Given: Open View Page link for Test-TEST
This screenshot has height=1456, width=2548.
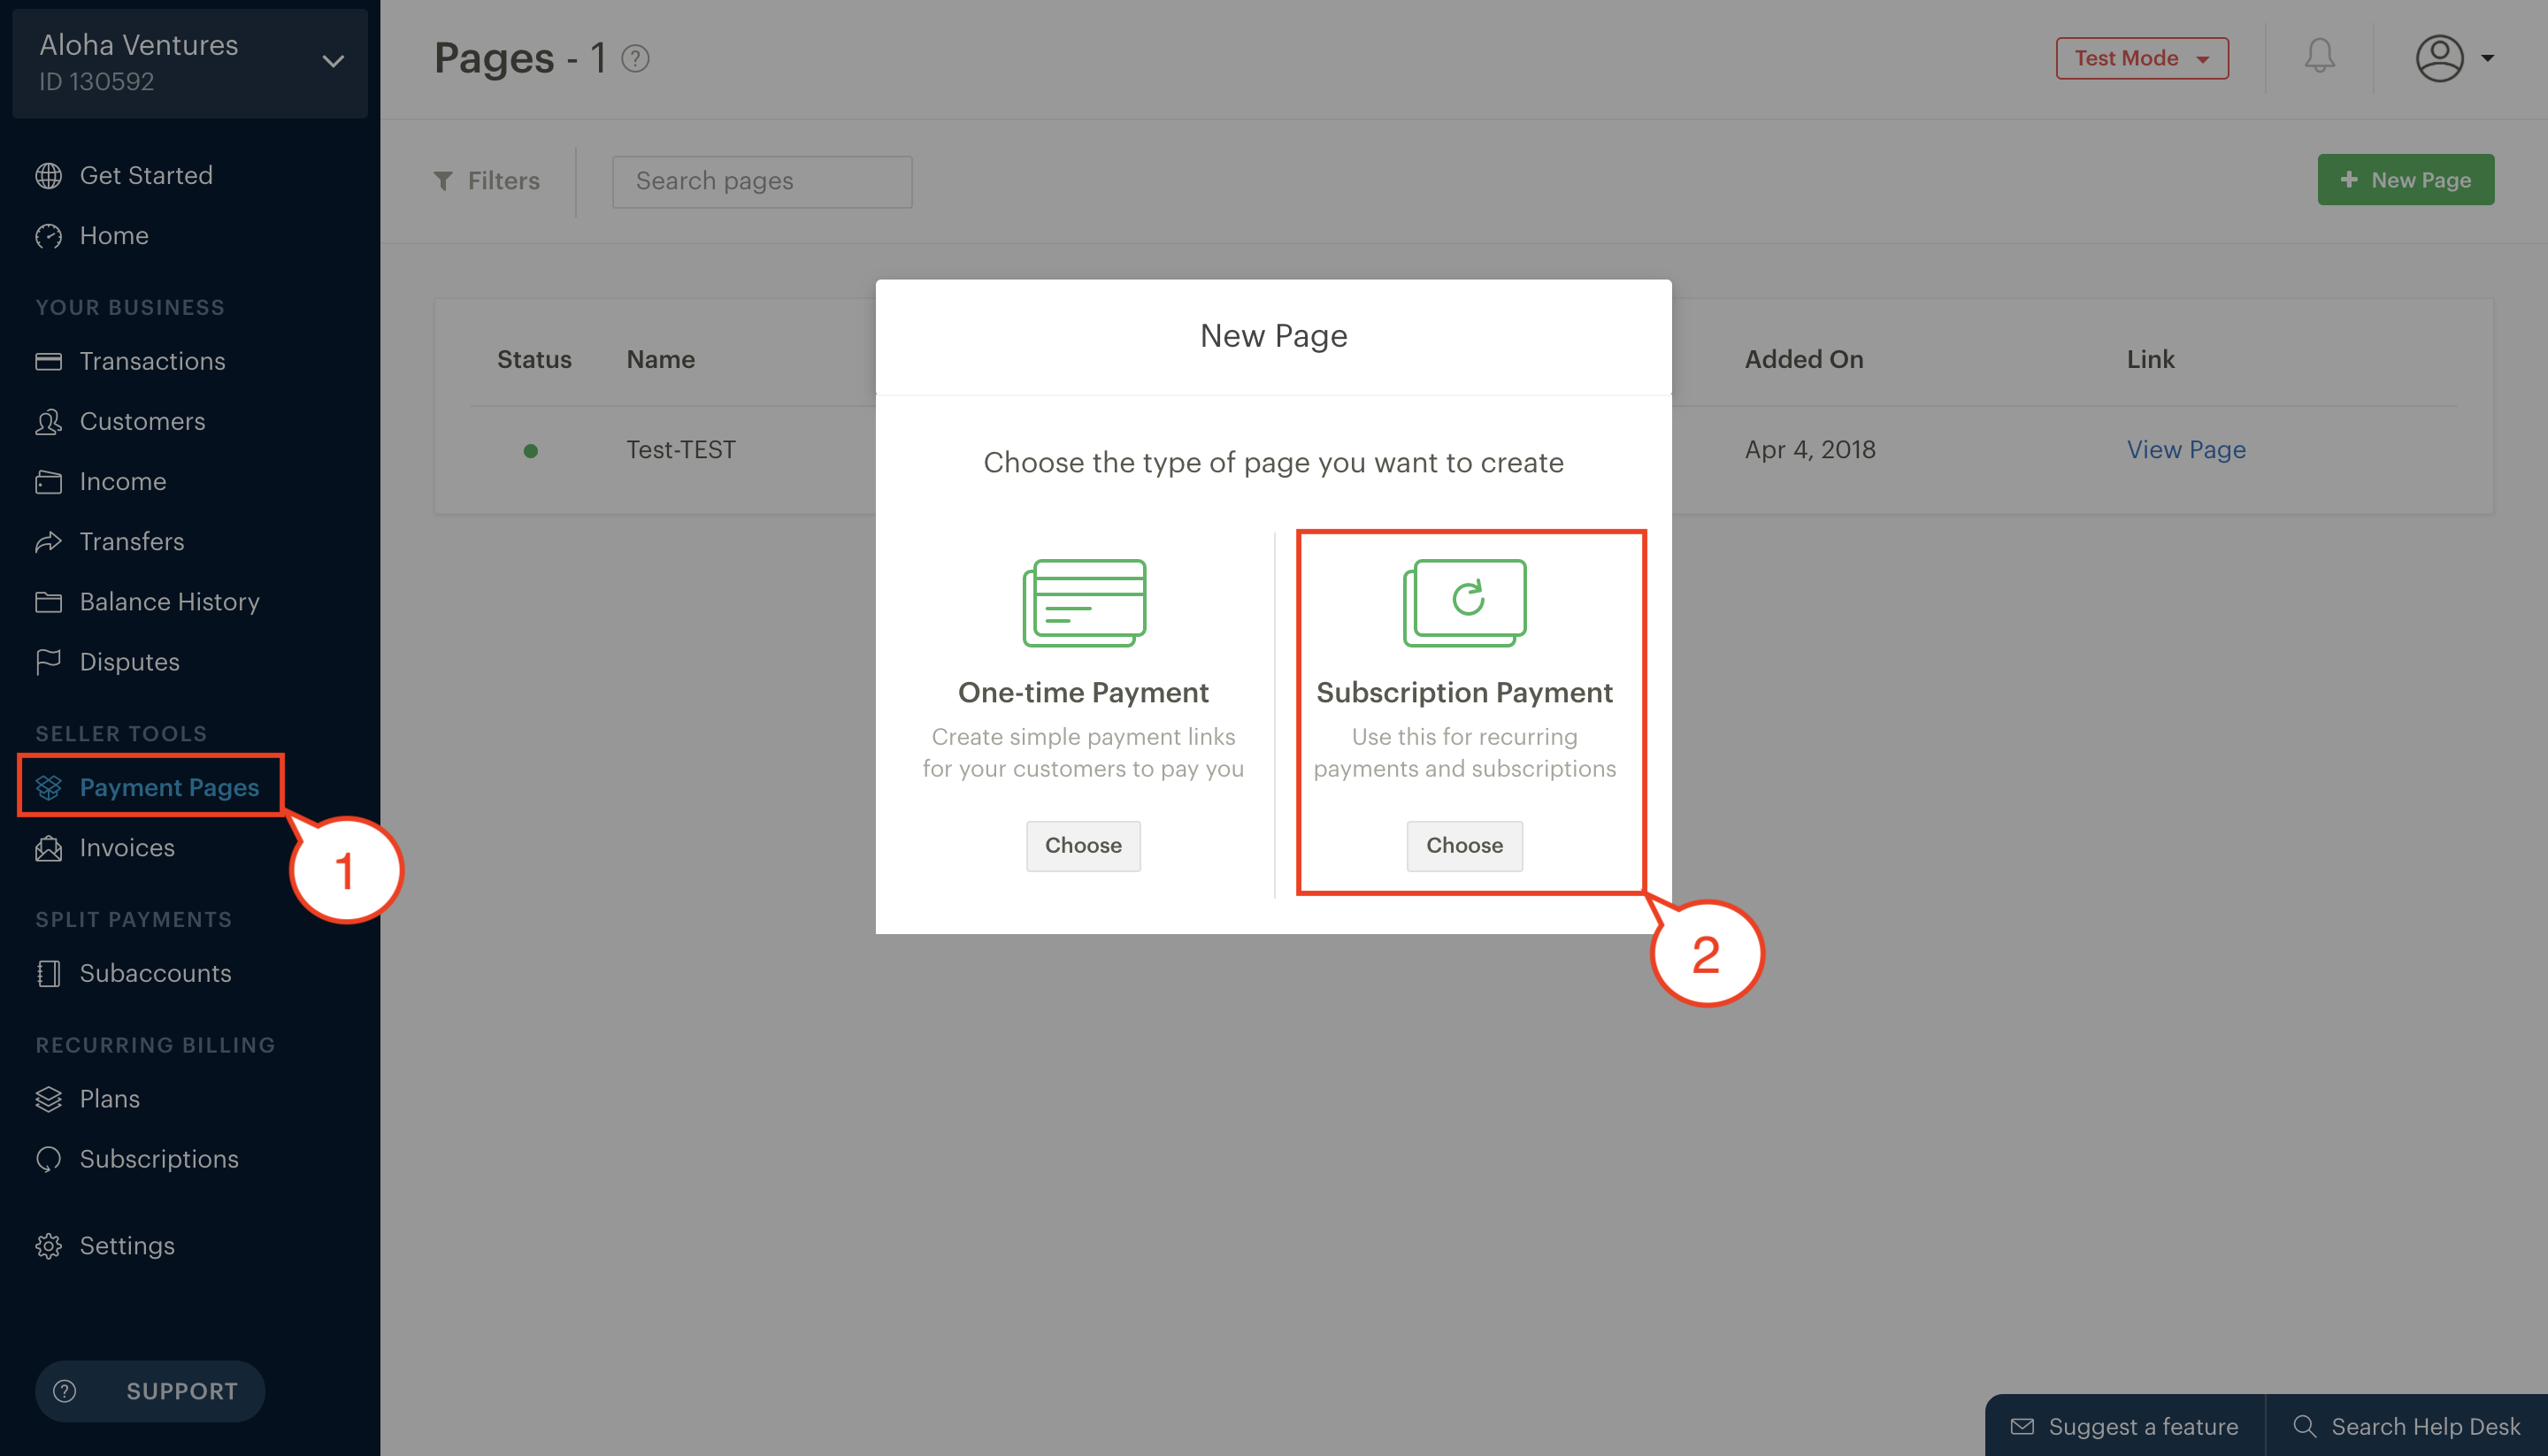Looking at the screenshot, I should [2186, 450].
